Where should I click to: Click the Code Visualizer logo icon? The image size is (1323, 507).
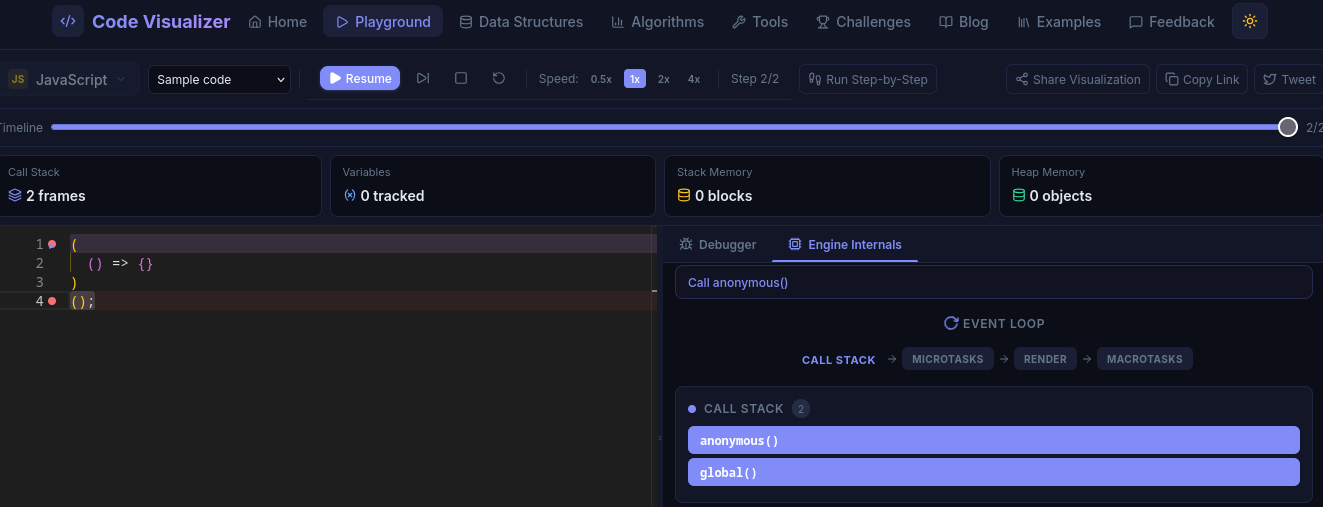(x=68, y=21)
